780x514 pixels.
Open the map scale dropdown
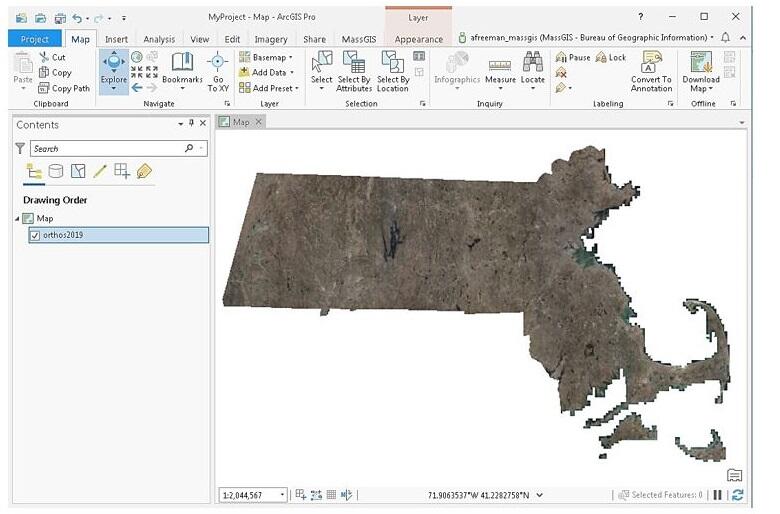pos(282,495)
